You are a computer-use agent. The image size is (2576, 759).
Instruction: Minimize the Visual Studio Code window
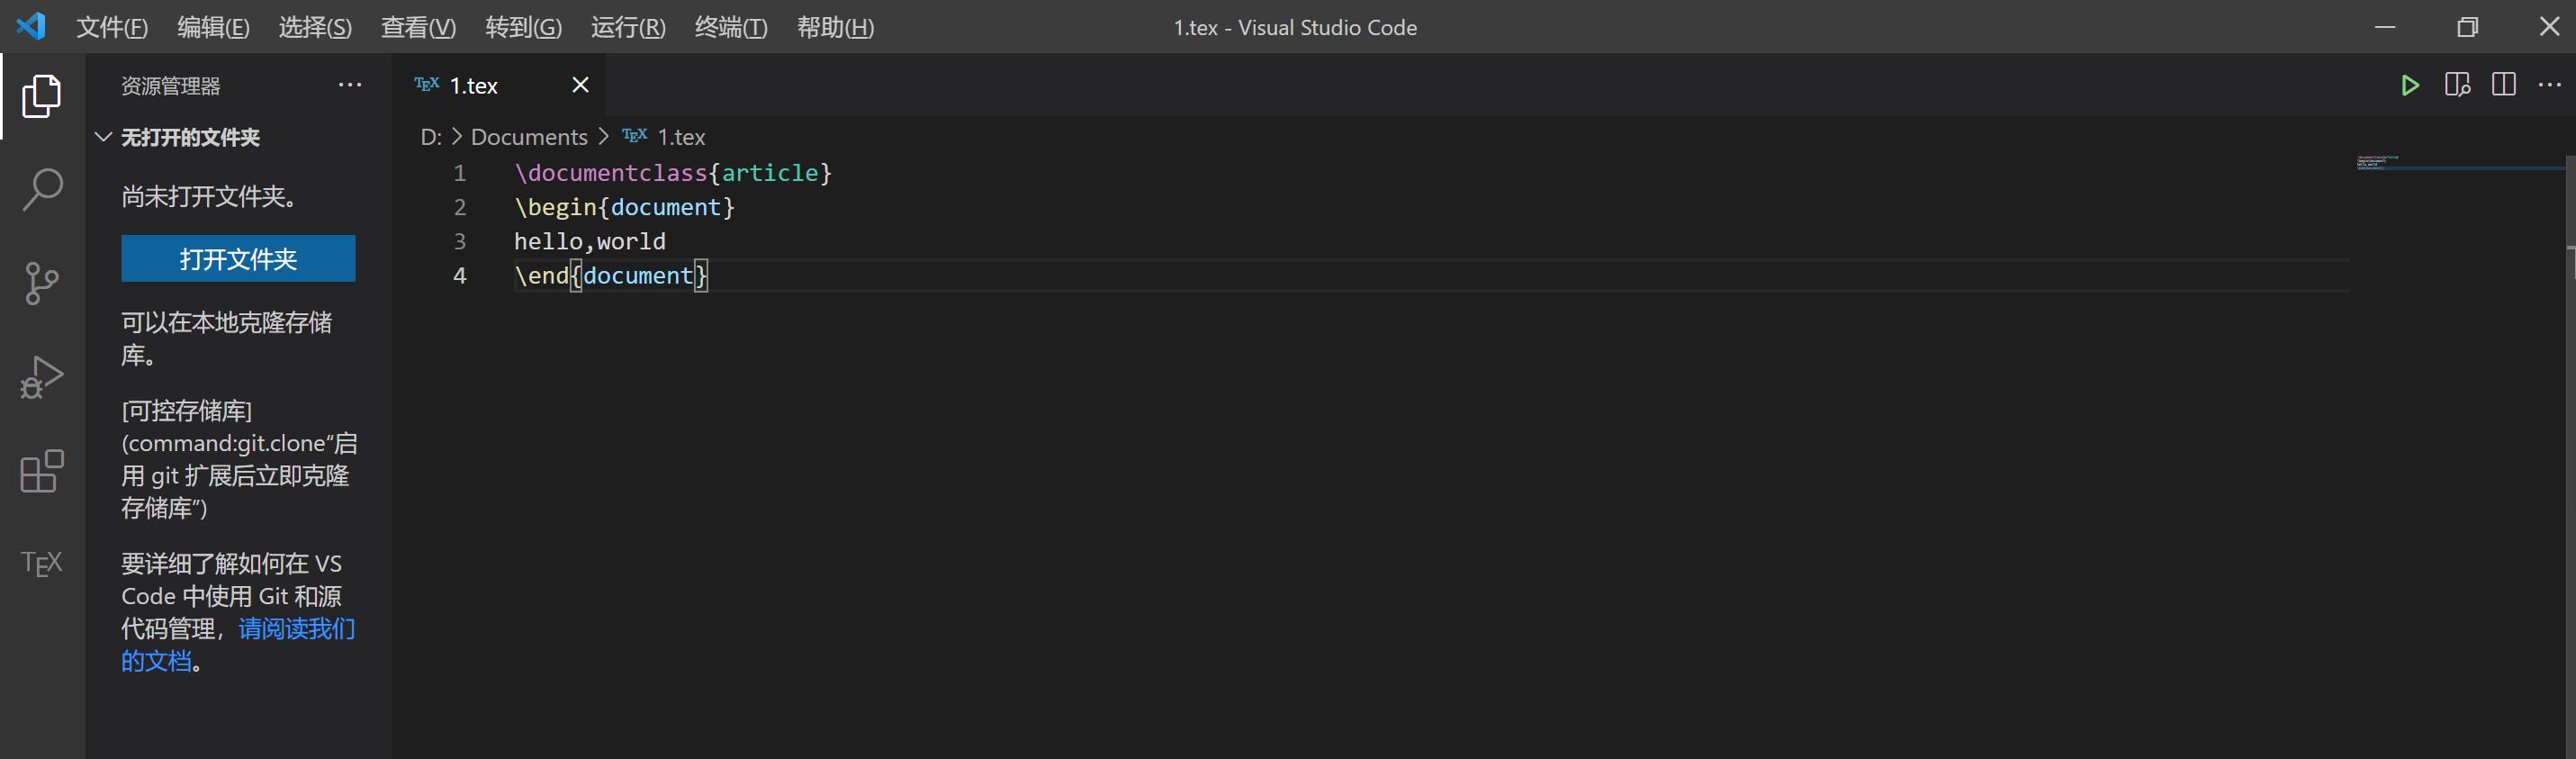click(x=2385, y=27)
